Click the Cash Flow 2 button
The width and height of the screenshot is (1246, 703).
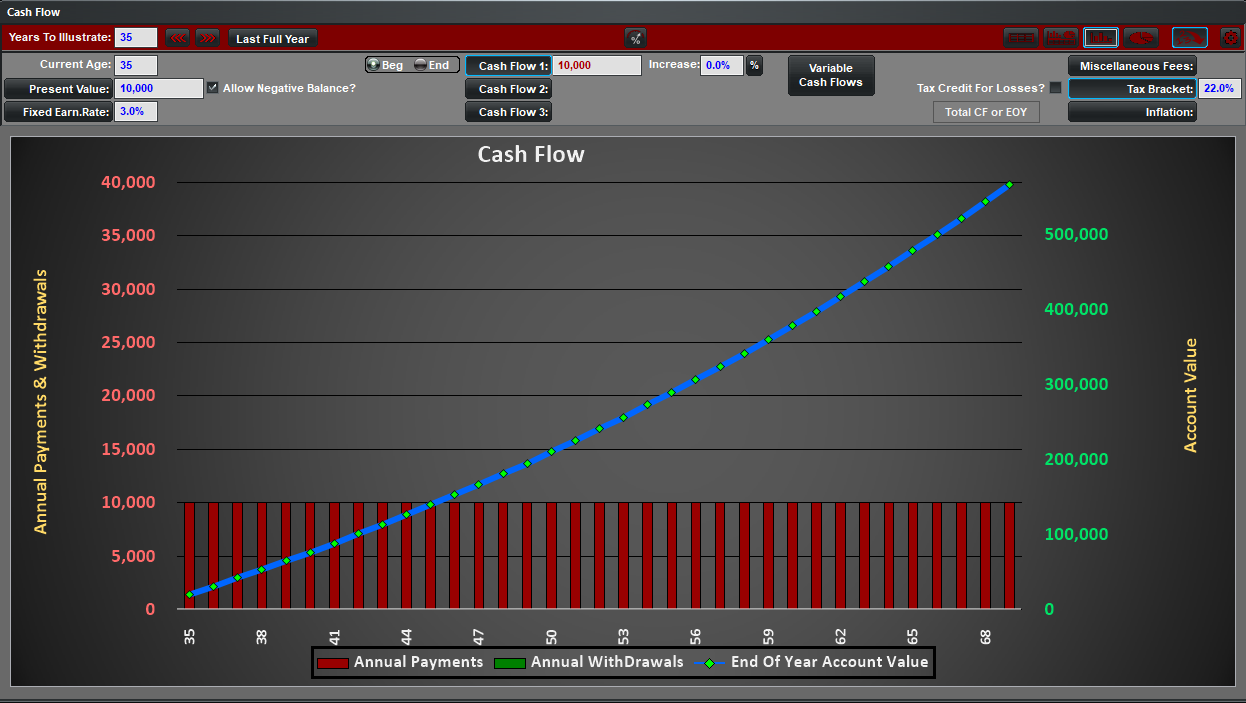click(x=508, y=88)
